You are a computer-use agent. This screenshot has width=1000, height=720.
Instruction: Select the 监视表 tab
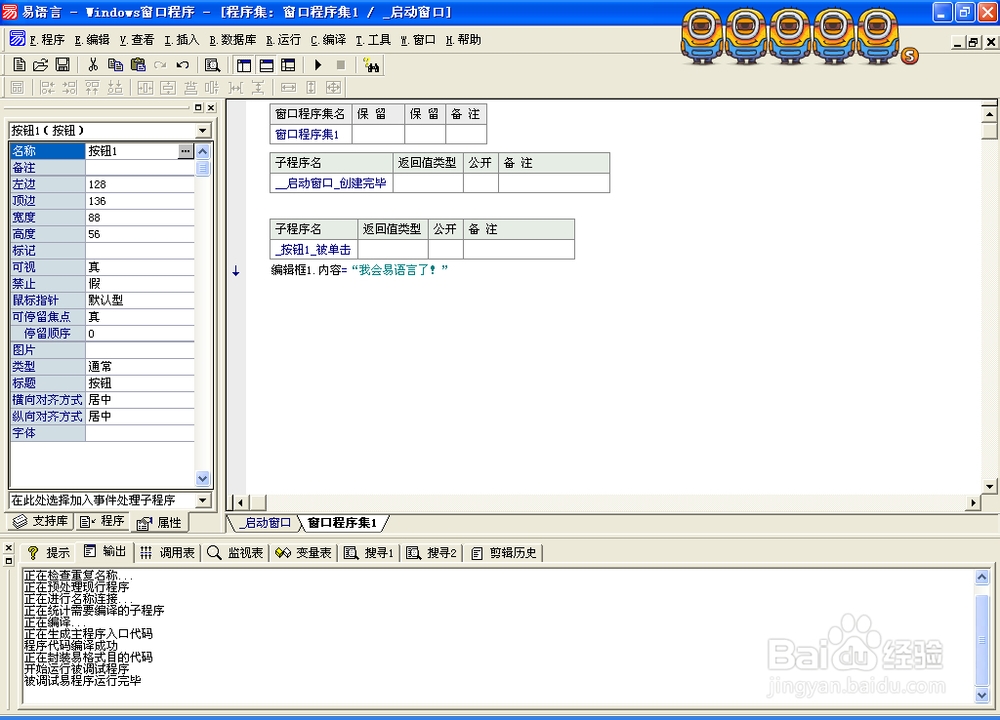point(235,552)
